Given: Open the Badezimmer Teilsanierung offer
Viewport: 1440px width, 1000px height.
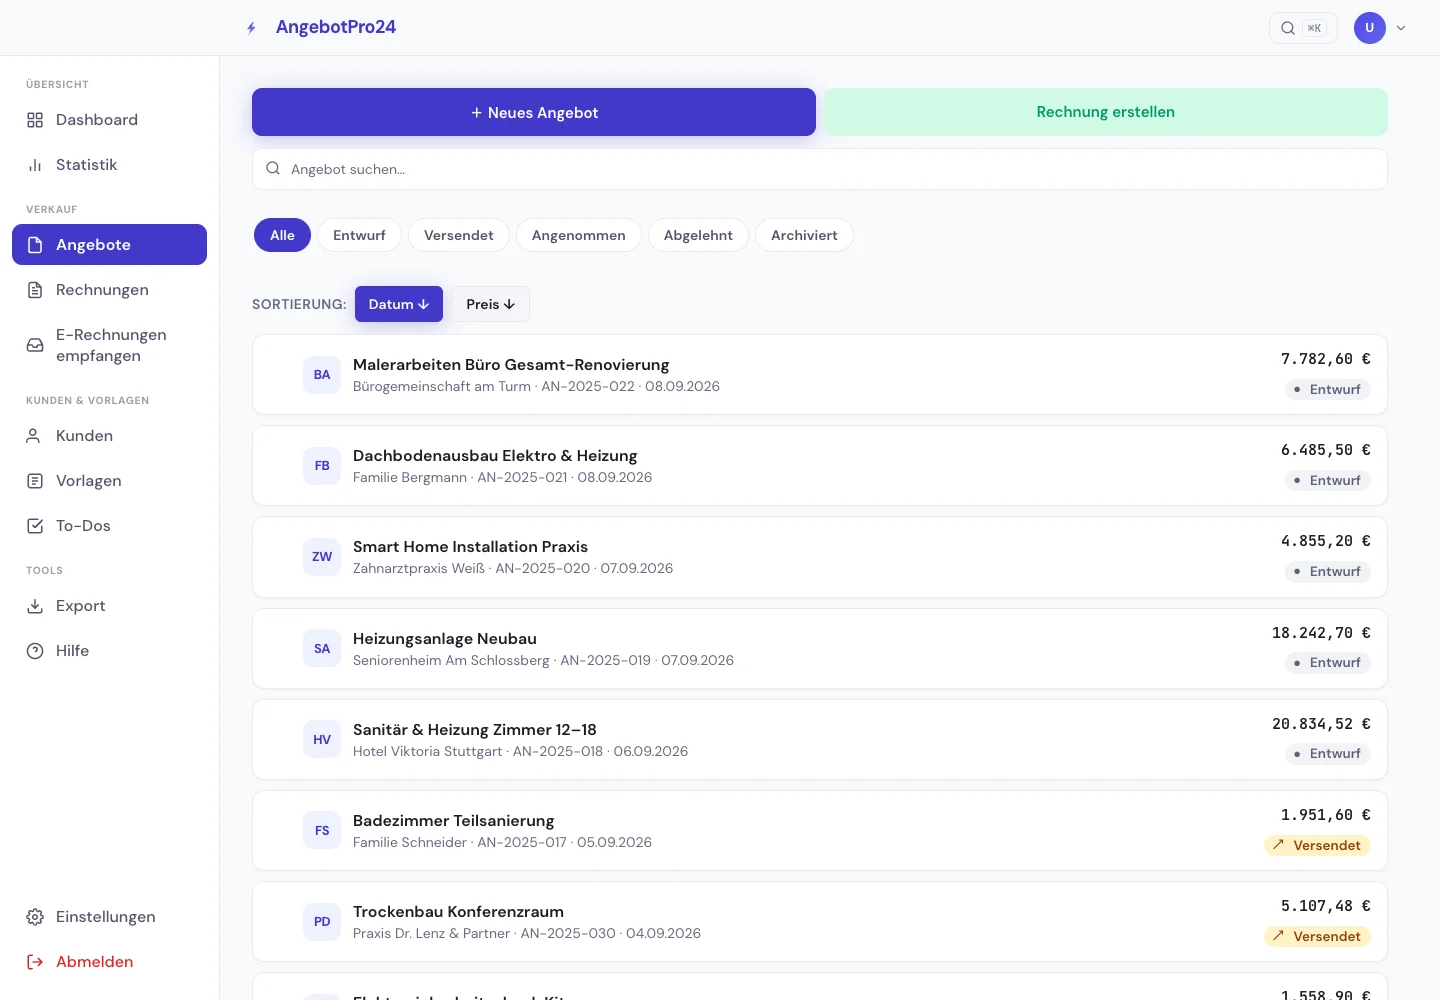Looking at the screenshot, I should 820,831.
